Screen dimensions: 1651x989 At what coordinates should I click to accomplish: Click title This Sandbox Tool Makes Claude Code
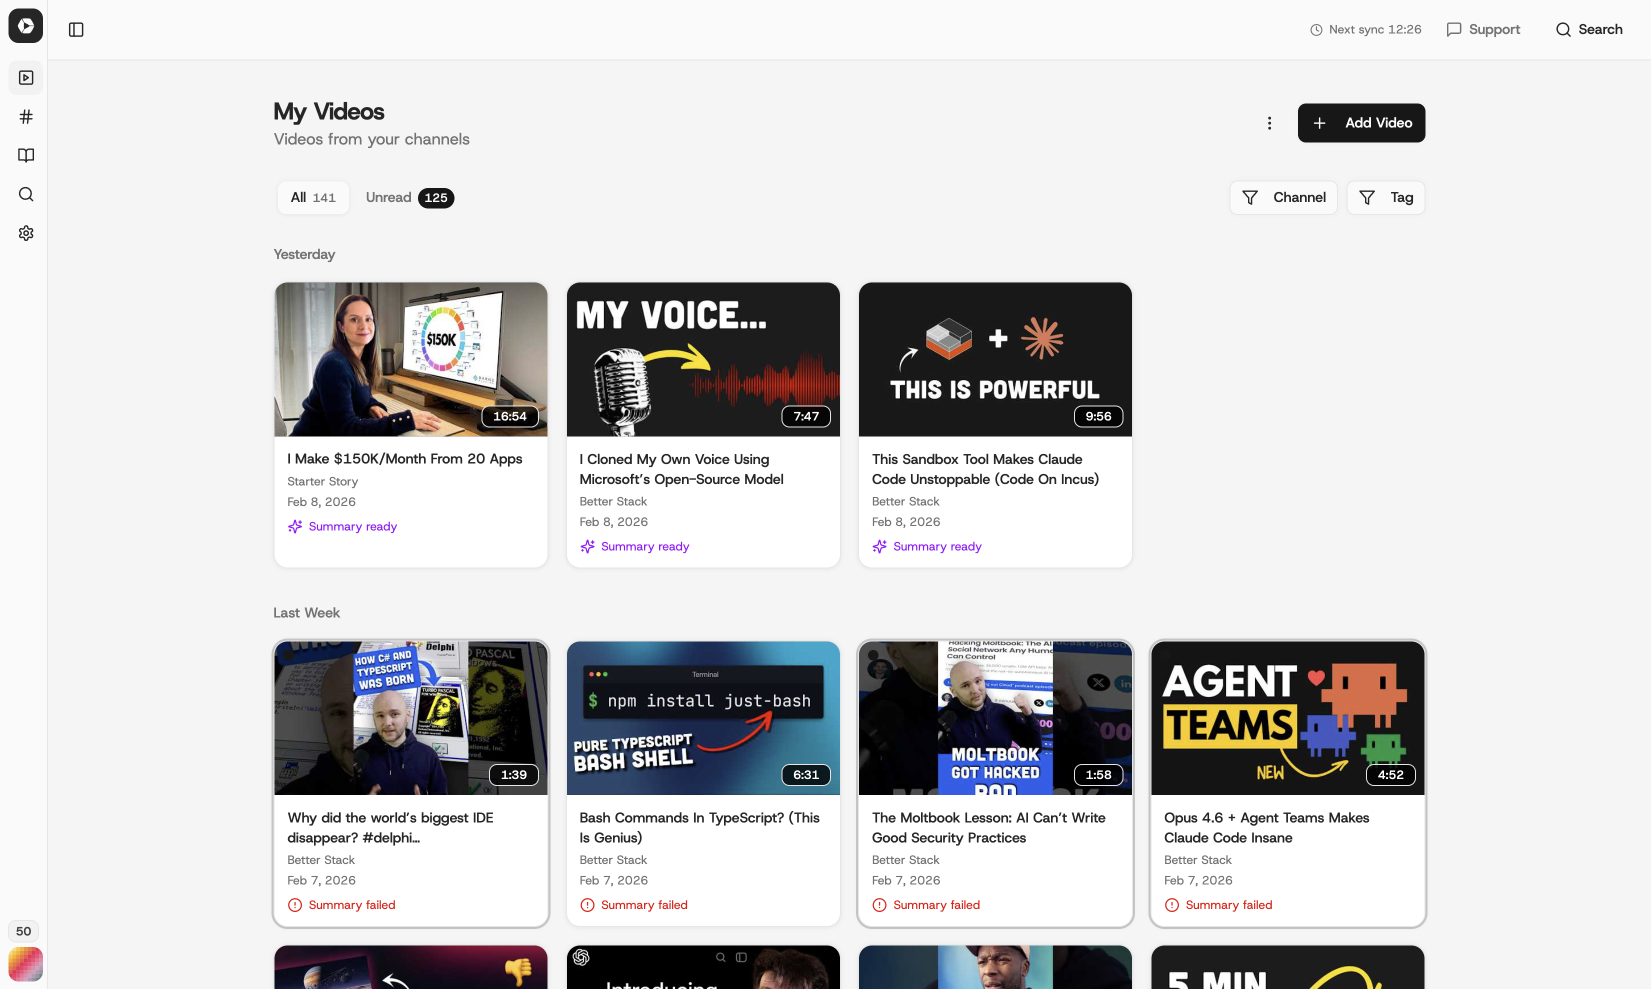pyautogui.click(x=985, y=469)
